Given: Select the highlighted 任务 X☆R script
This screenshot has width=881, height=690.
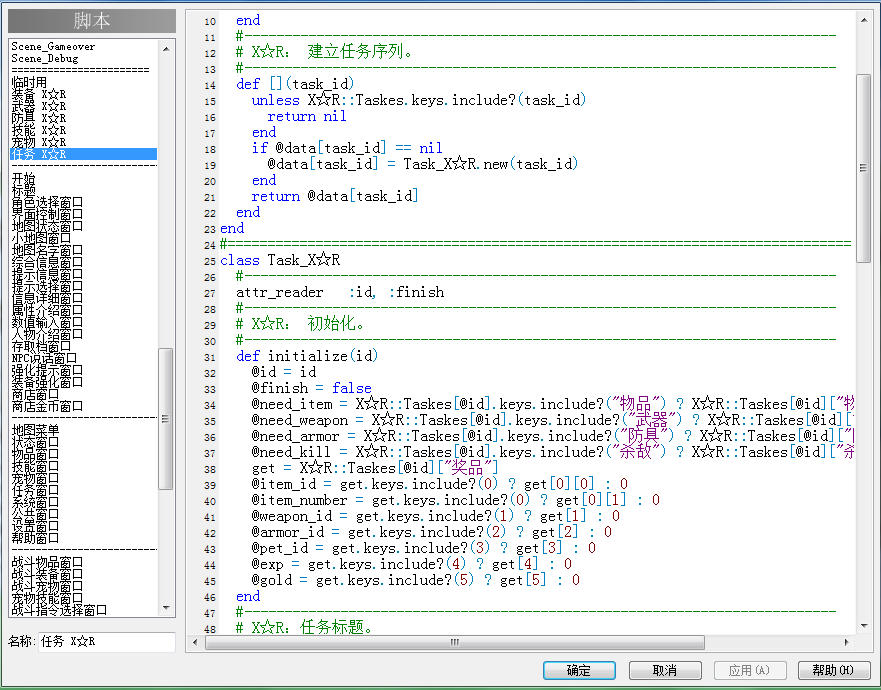Looking at the screenshot, I should [x=84, y=154].
